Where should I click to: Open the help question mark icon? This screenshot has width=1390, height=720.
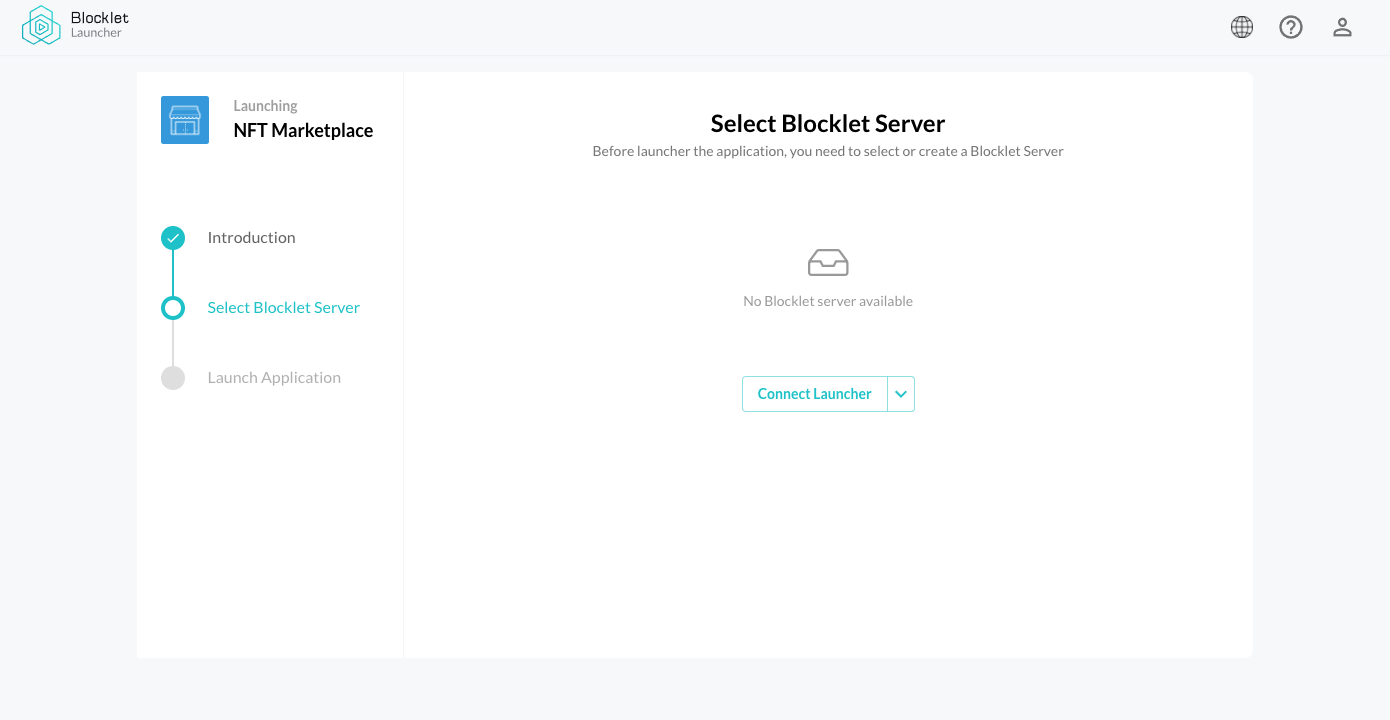click(x=1291, y=27)
